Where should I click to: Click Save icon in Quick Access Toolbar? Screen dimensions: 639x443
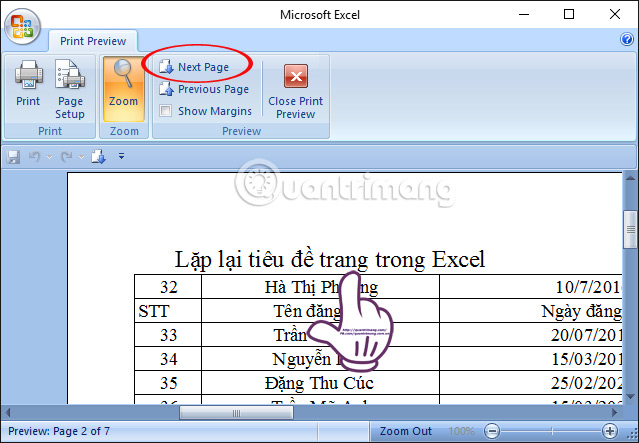pos(13,156)
